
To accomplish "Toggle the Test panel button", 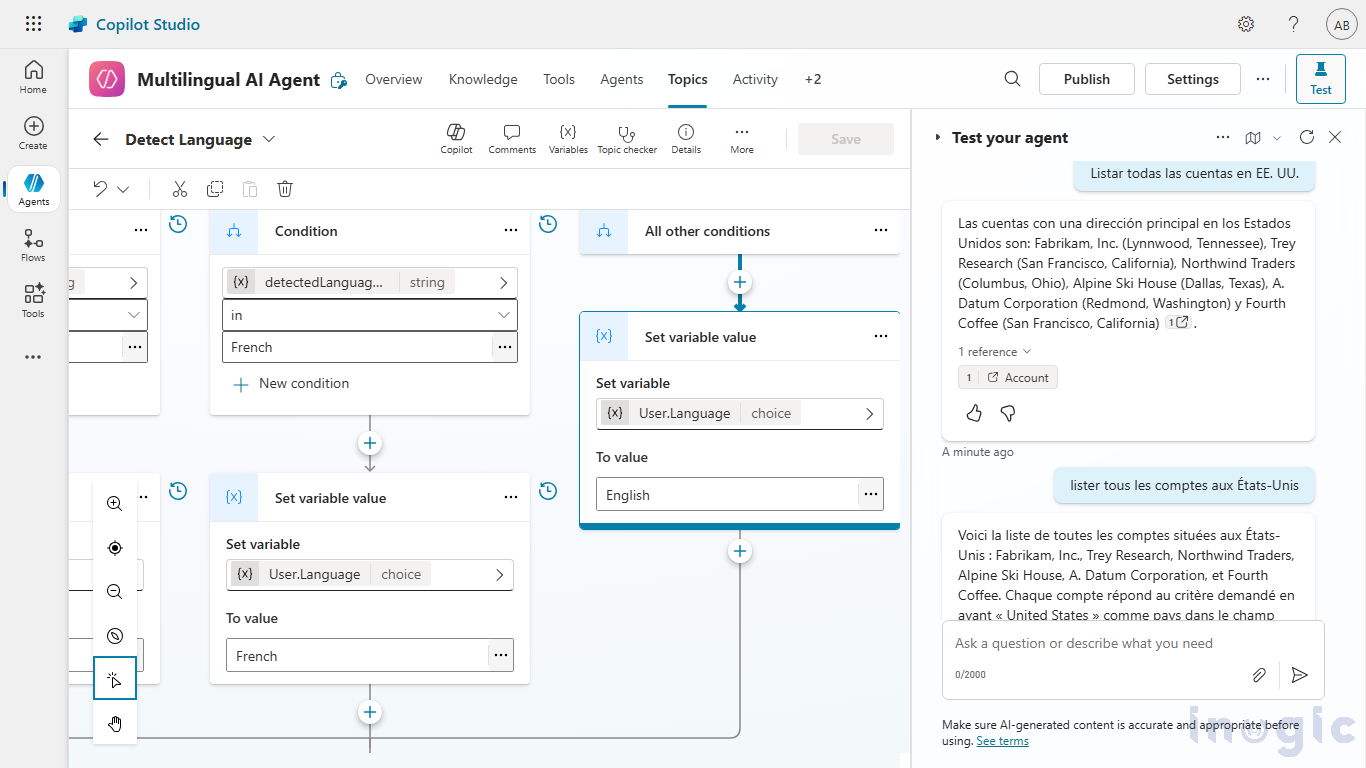I will (1320, 79).
